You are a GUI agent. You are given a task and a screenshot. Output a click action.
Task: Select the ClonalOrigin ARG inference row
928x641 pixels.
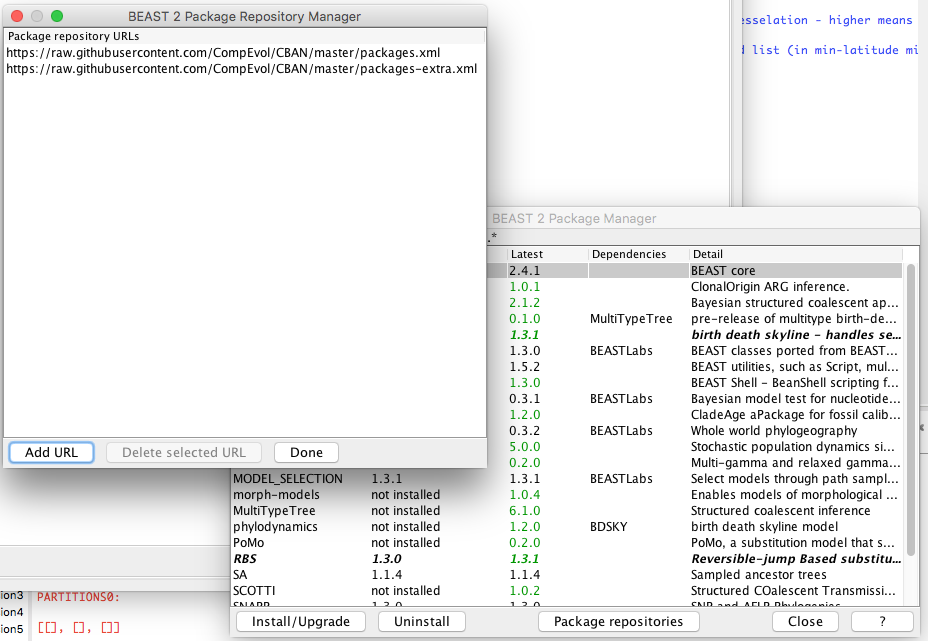point(695,286)
